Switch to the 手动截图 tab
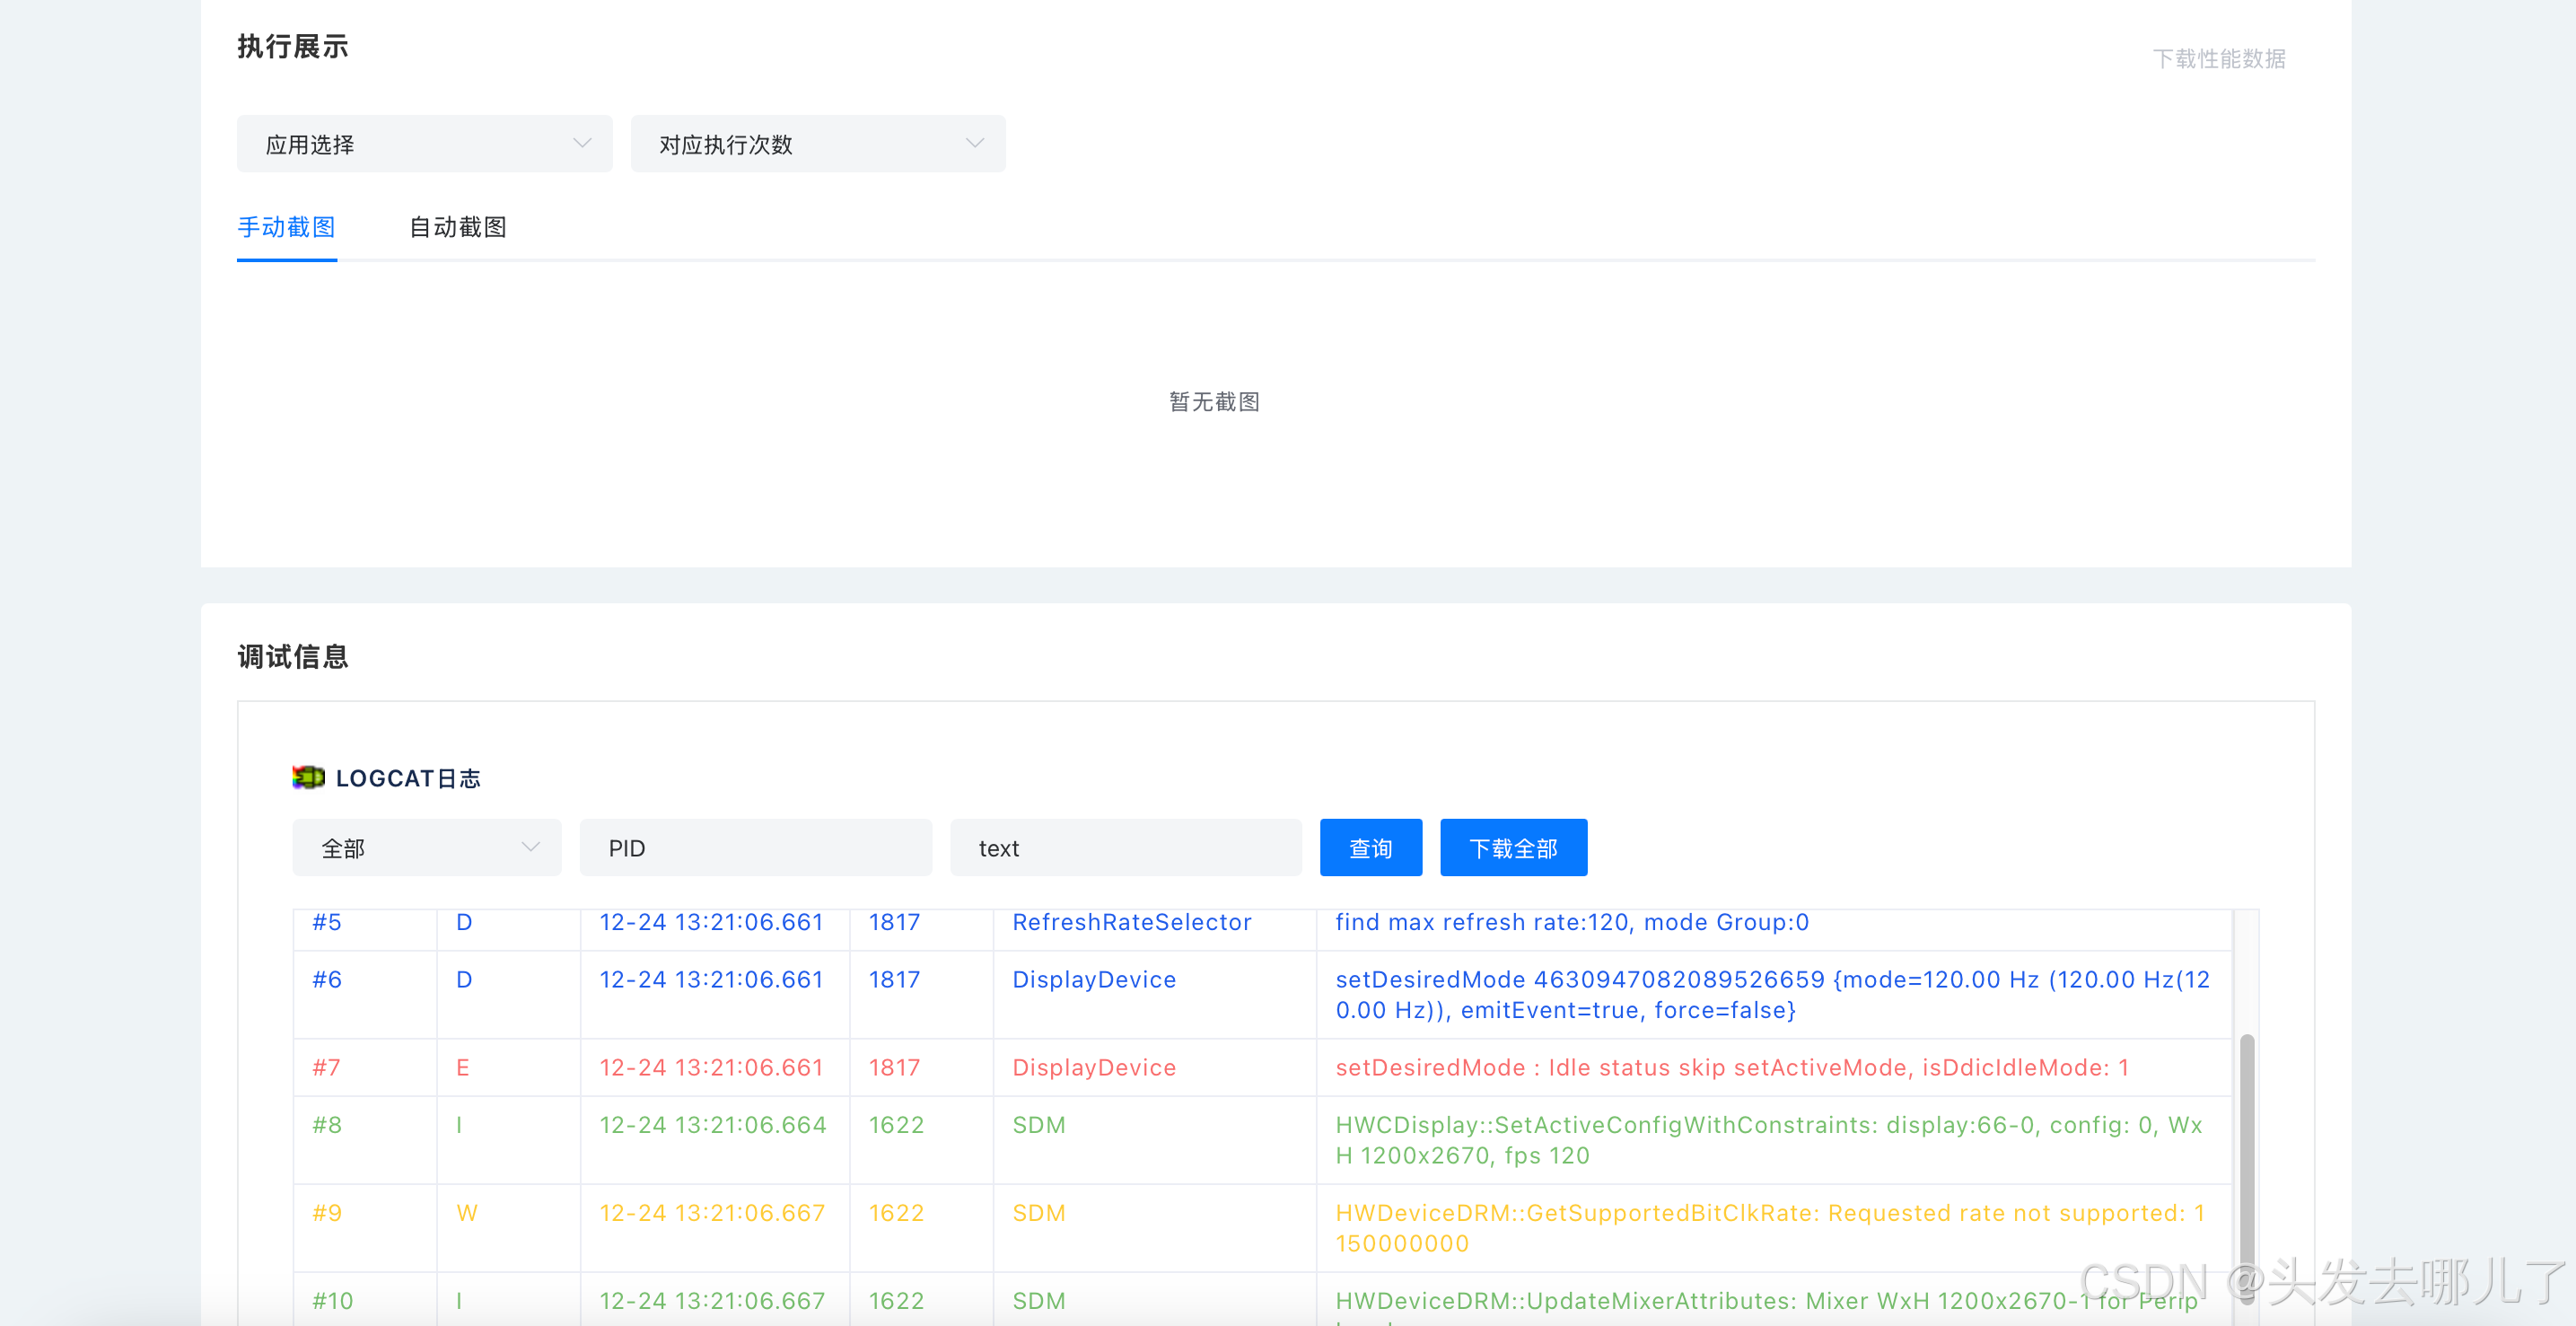The image size is (2576, 1326). (286, 227)
